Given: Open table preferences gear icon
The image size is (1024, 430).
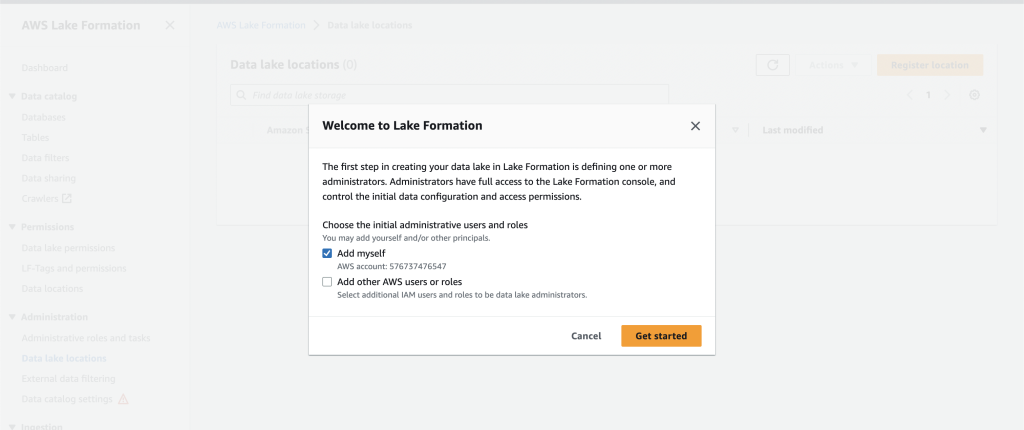Looking at the screenshot, I should 974,95.
